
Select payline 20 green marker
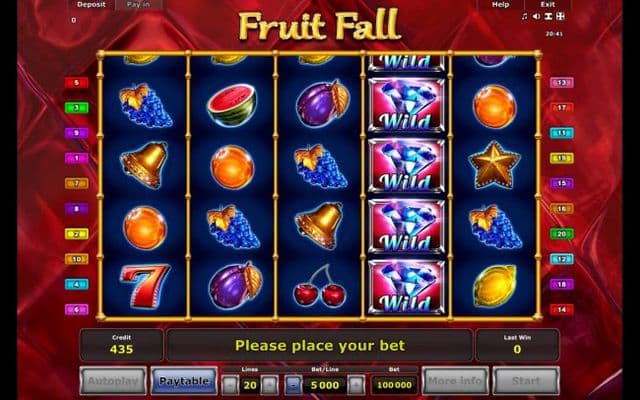[562, 234]
